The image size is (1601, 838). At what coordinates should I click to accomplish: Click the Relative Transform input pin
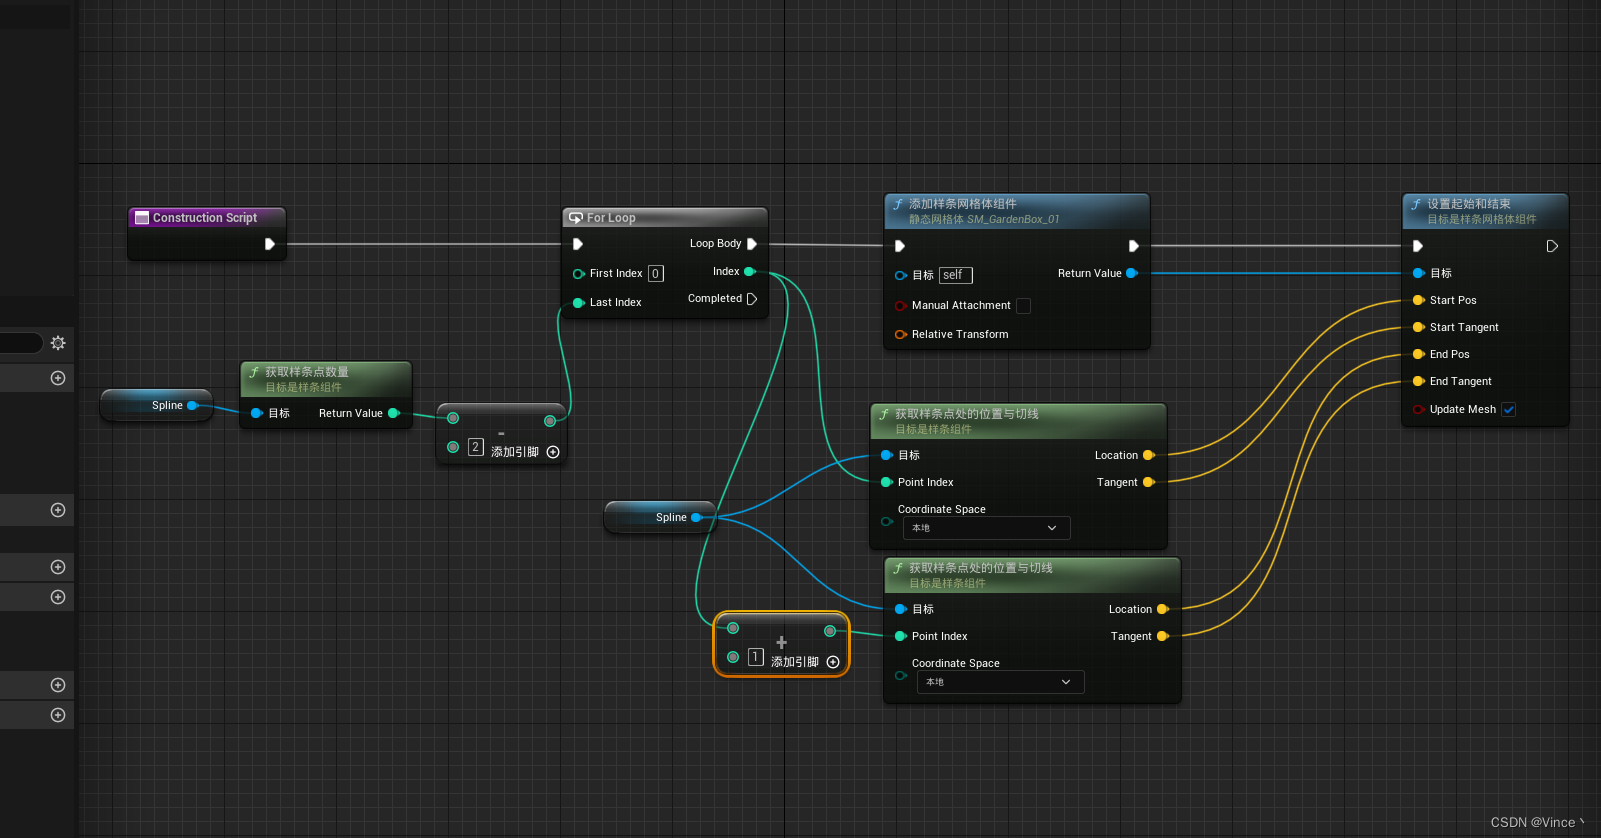click(900, 334)
